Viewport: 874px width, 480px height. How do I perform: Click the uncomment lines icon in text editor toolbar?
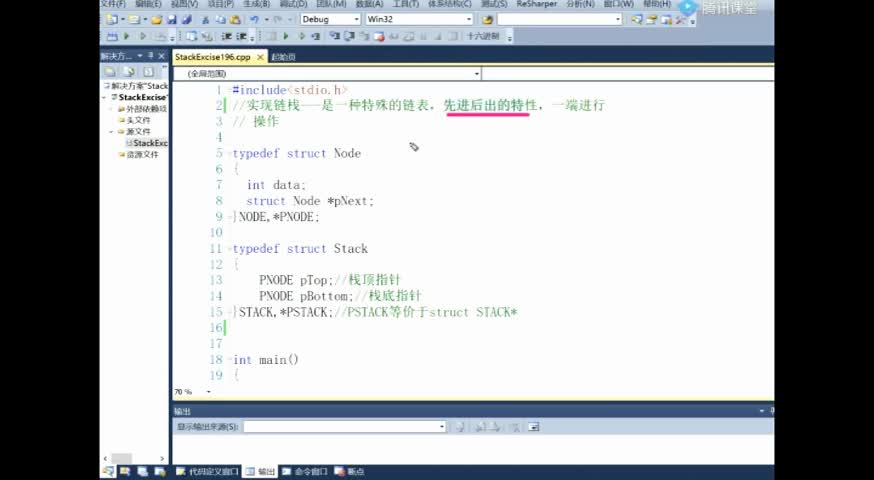coord(241,36)
